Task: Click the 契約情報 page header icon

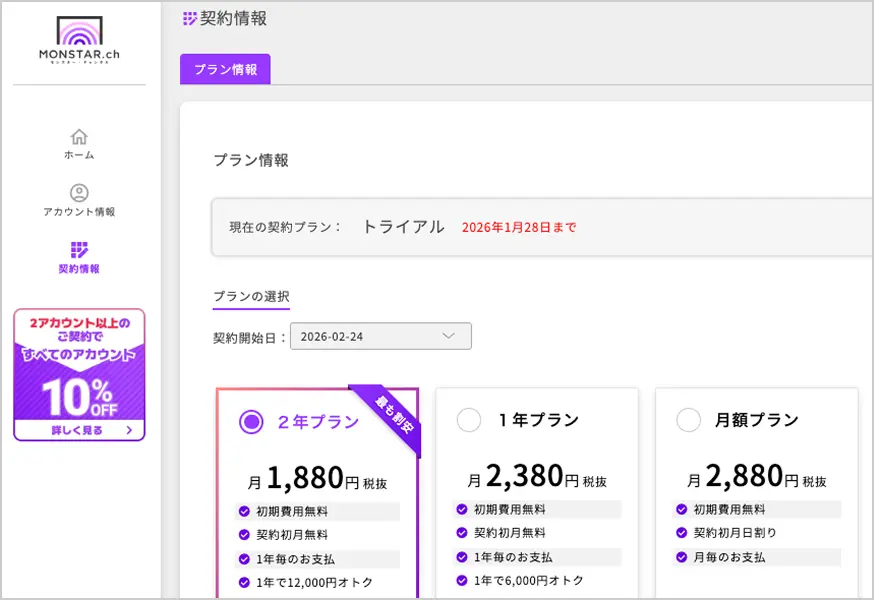Action: [x=190, y=18]
